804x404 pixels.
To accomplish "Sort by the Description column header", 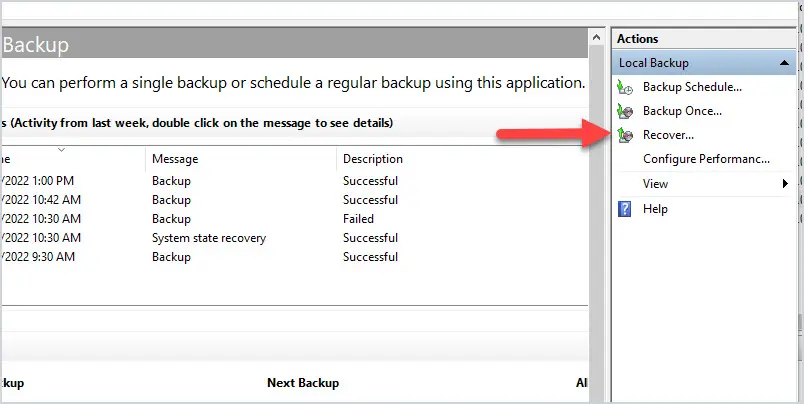I will 373,159.
